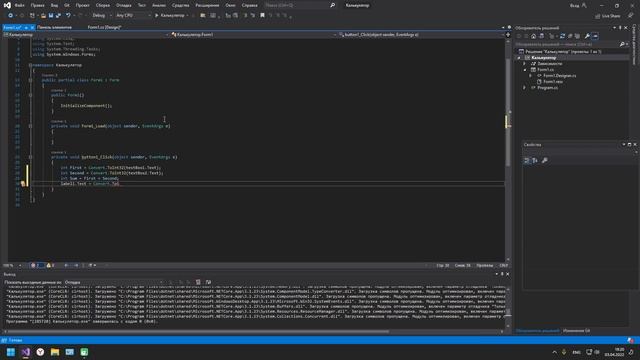Viewport: 640px width, 360px height.
Task: Open the button1_Click member dropdown
Action: pyautogui.click(x=421, y=35)
